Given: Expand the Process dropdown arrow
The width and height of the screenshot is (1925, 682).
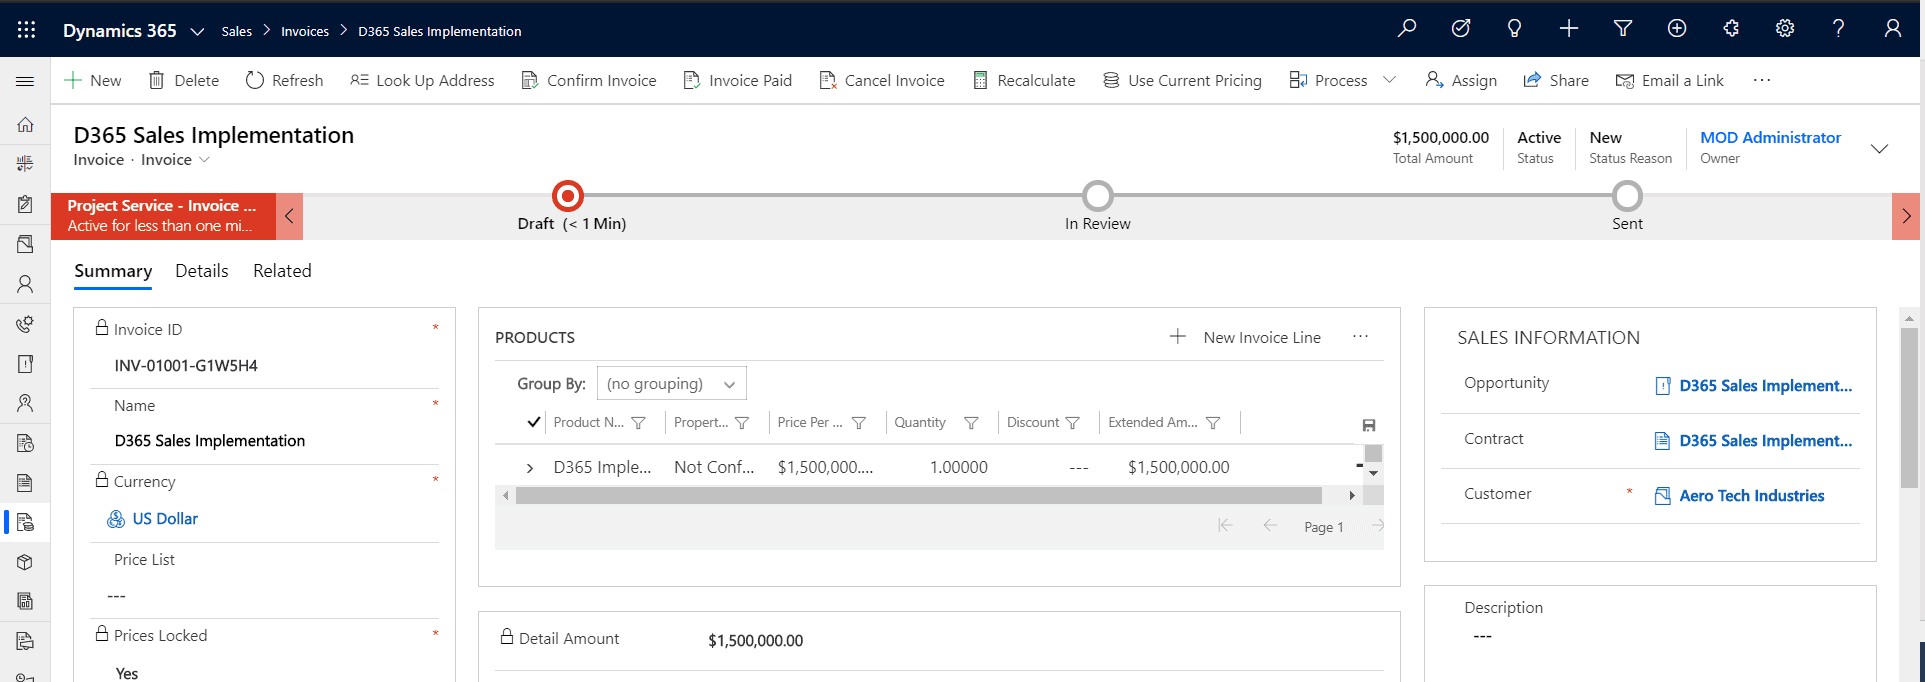Looking at the screenshot, I should coord(1389,80).
